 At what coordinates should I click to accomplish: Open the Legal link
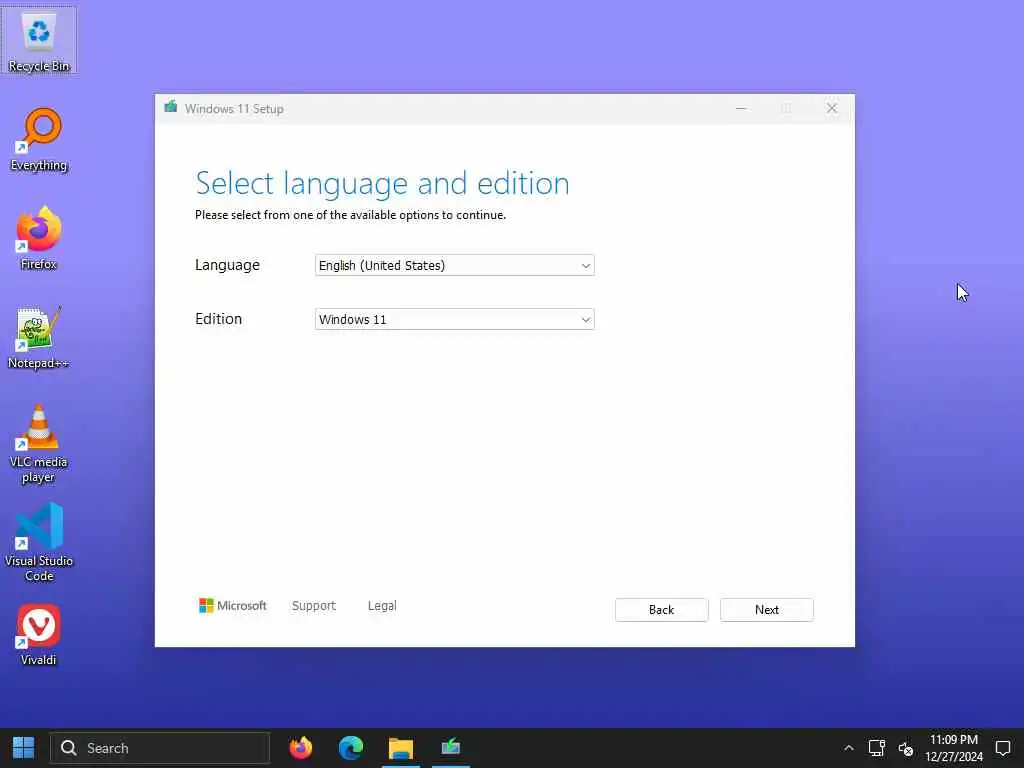point(382,606)
